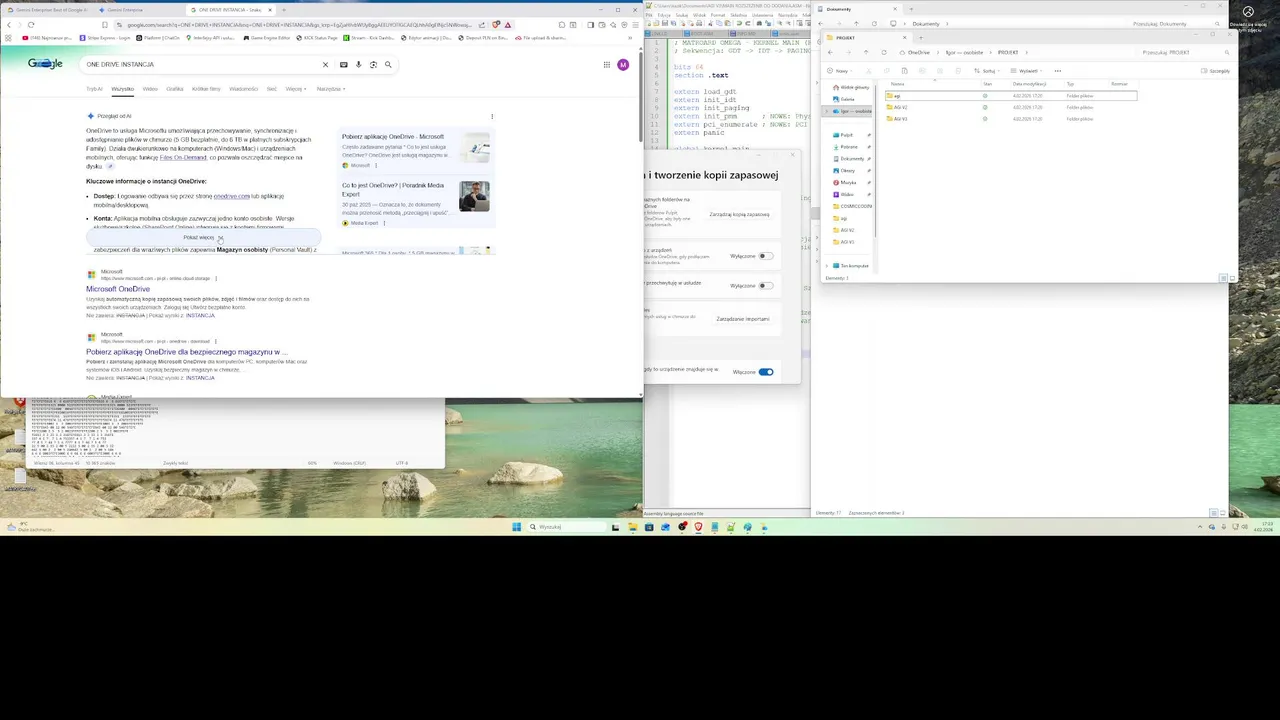This screenshot has width=1280, height=720.
Task: Click the Brave shield icon in address bar
Action: click(494, 24)
